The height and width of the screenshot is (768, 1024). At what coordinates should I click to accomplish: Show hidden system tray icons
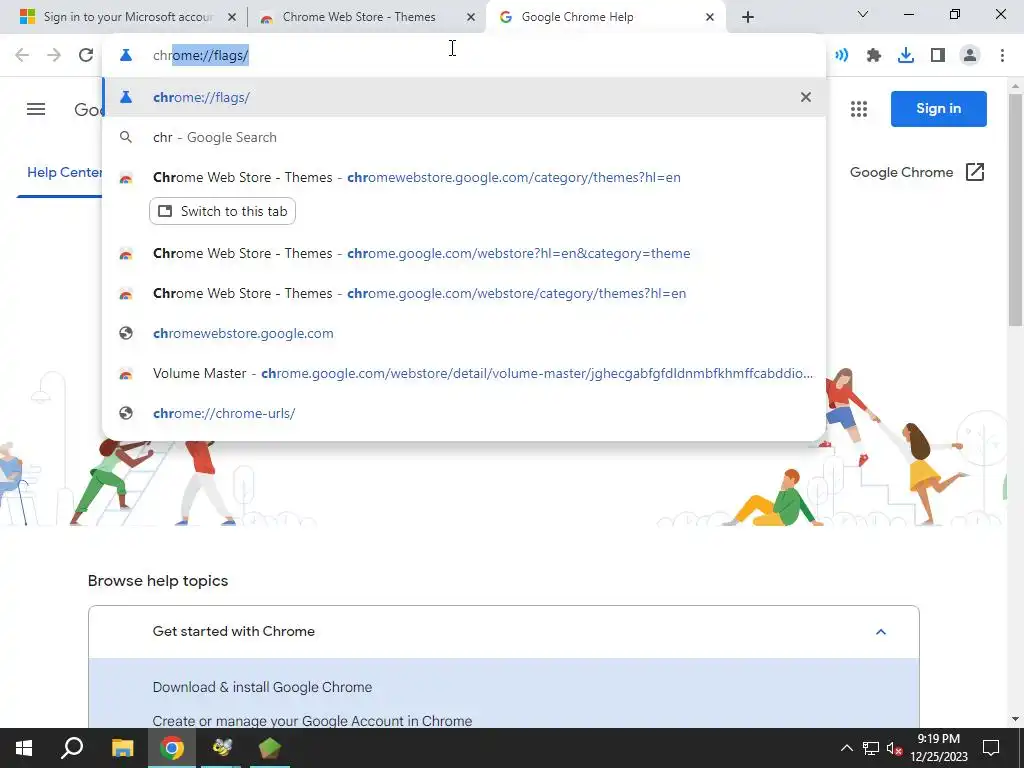(x=846, y=748)
